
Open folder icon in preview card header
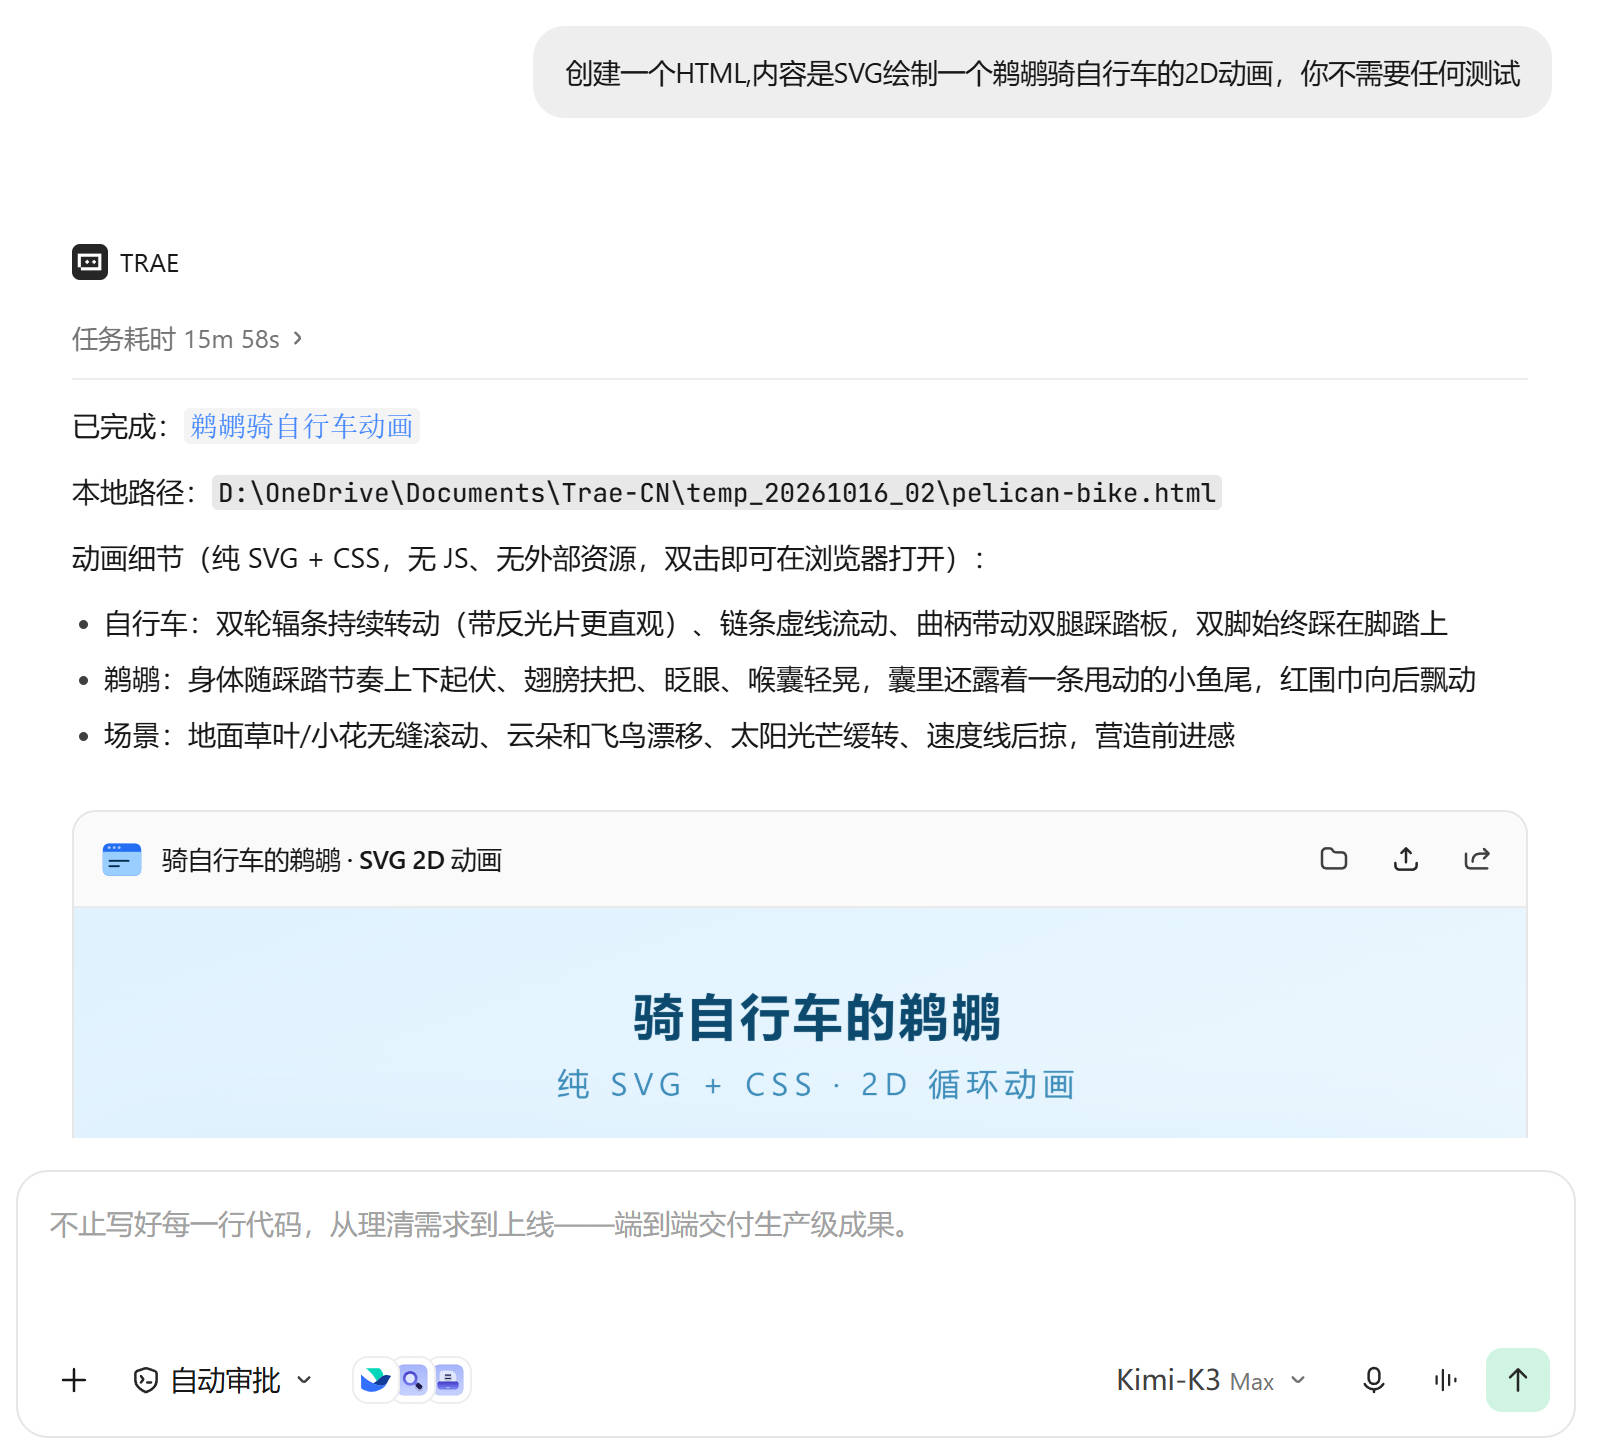pos(1334,859)
